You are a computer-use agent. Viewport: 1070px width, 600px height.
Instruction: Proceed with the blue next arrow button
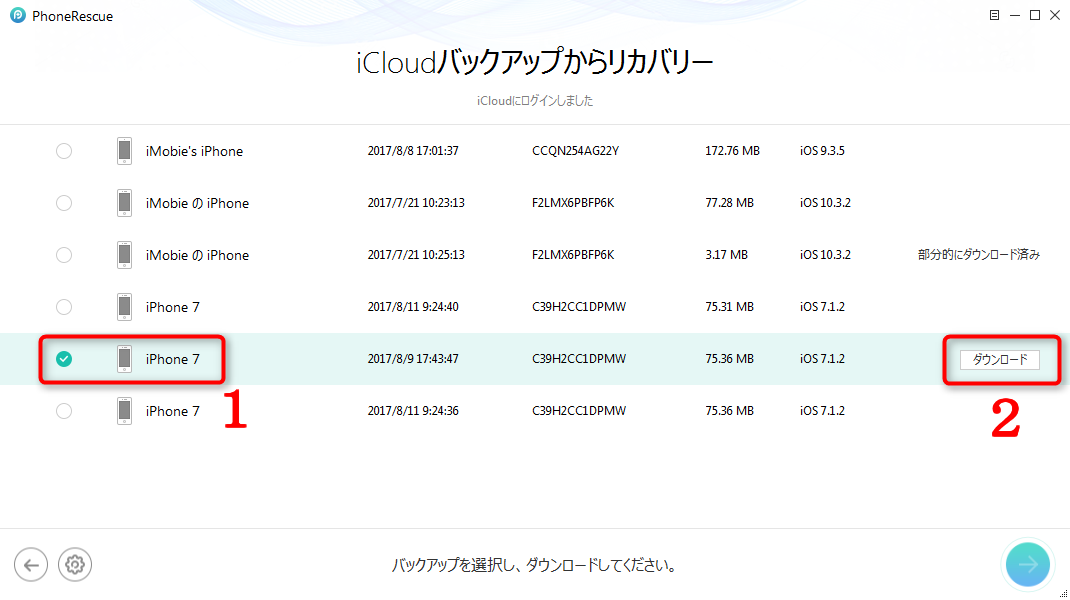coord(1028,565)
